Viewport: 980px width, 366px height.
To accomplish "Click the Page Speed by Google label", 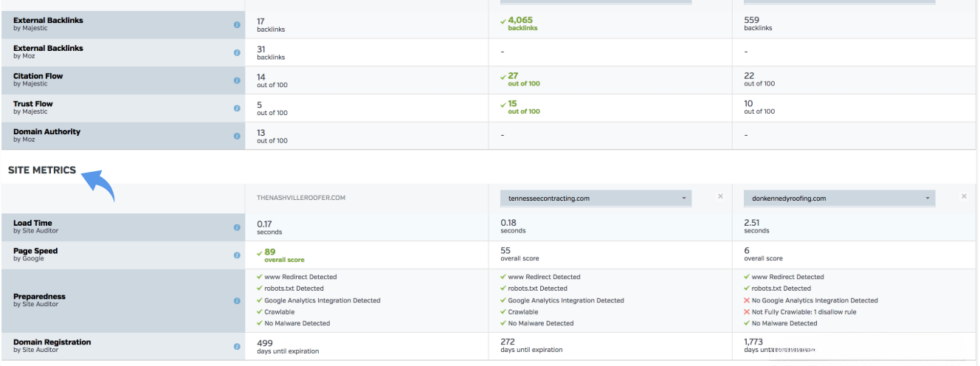I will point(35,254).
